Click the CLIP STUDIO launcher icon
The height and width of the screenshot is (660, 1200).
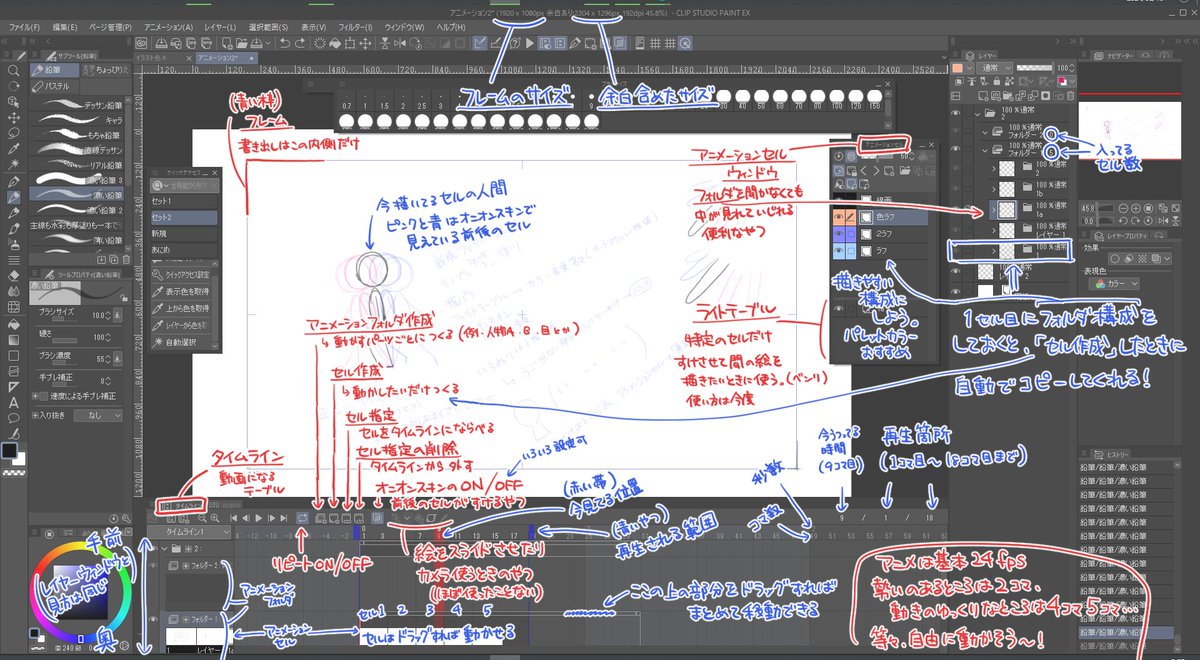click(141, 43)
